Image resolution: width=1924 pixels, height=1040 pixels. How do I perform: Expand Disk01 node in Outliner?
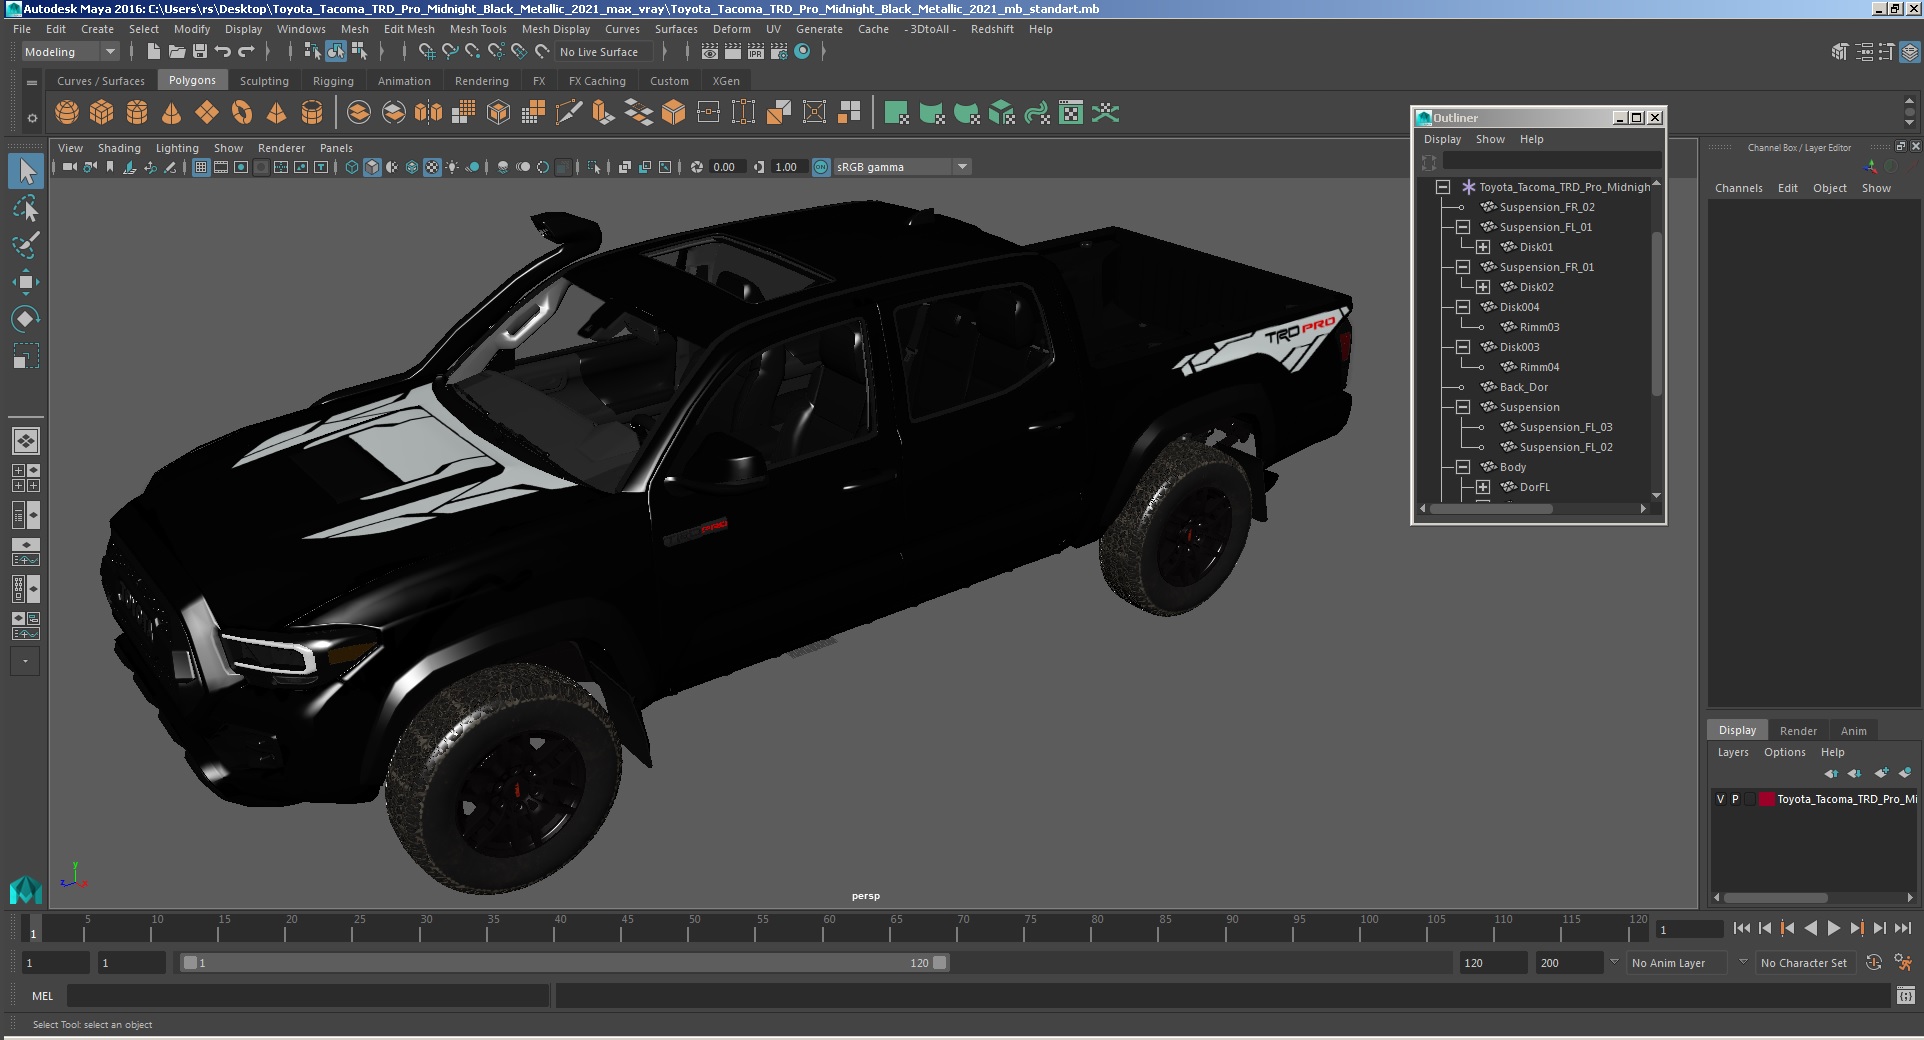tap(1483, 247)
